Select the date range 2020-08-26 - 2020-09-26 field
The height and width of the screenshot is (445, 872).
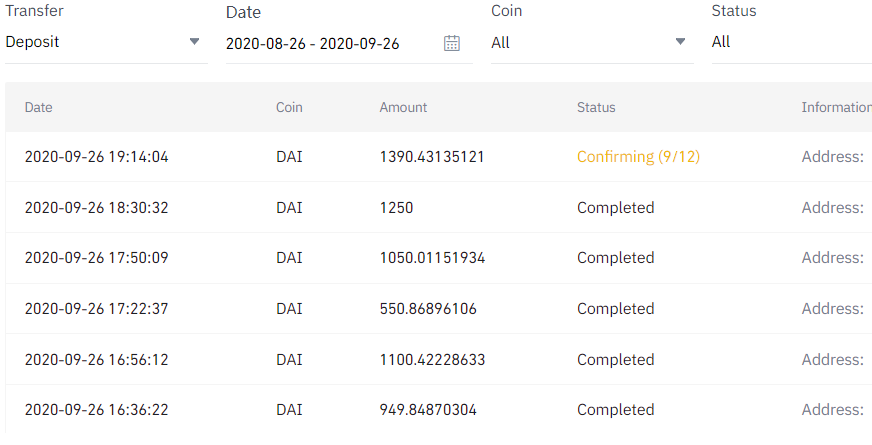coord(349,43)
